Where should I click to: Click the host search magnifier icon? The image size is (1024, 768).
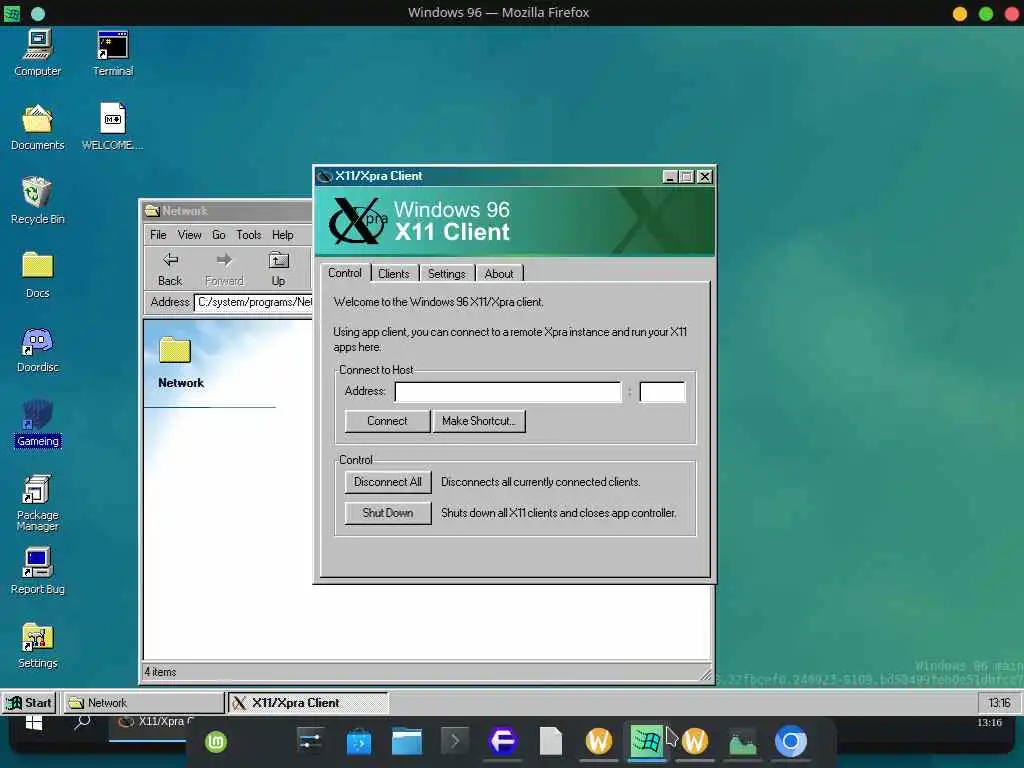82,722
